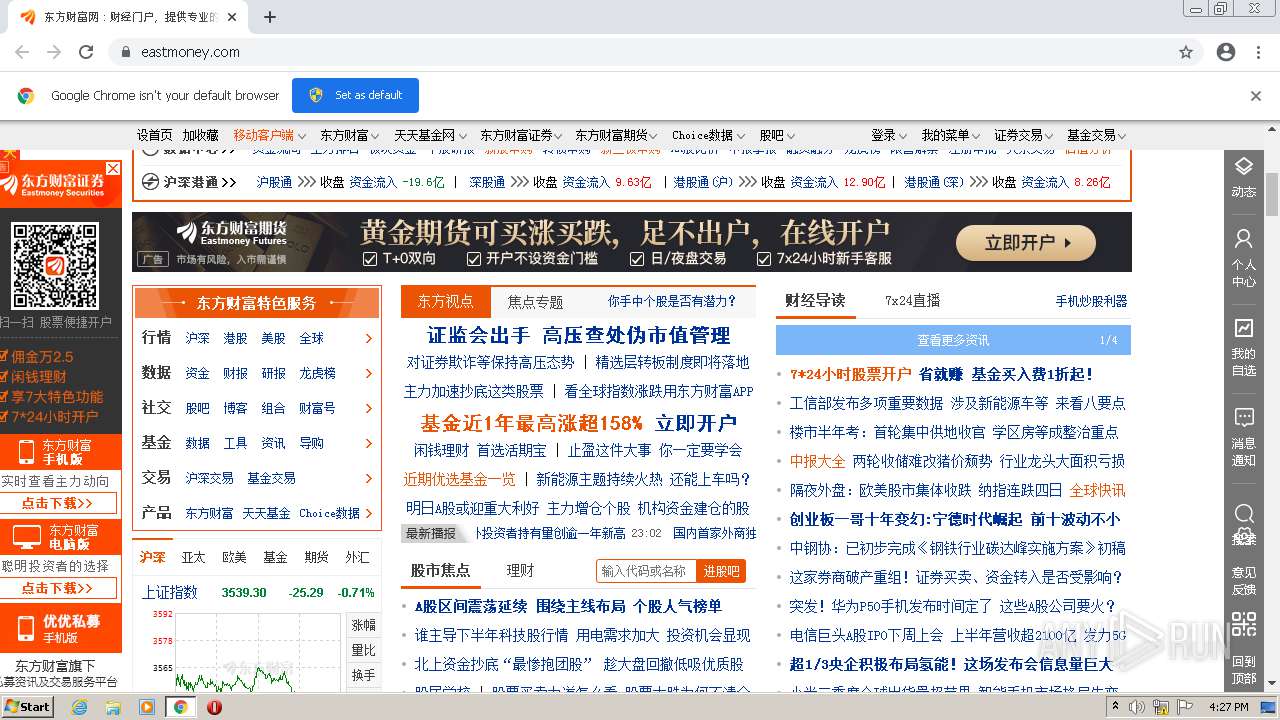Click the 日/夜盘交易 checkbox in banner

pos(637,258)
